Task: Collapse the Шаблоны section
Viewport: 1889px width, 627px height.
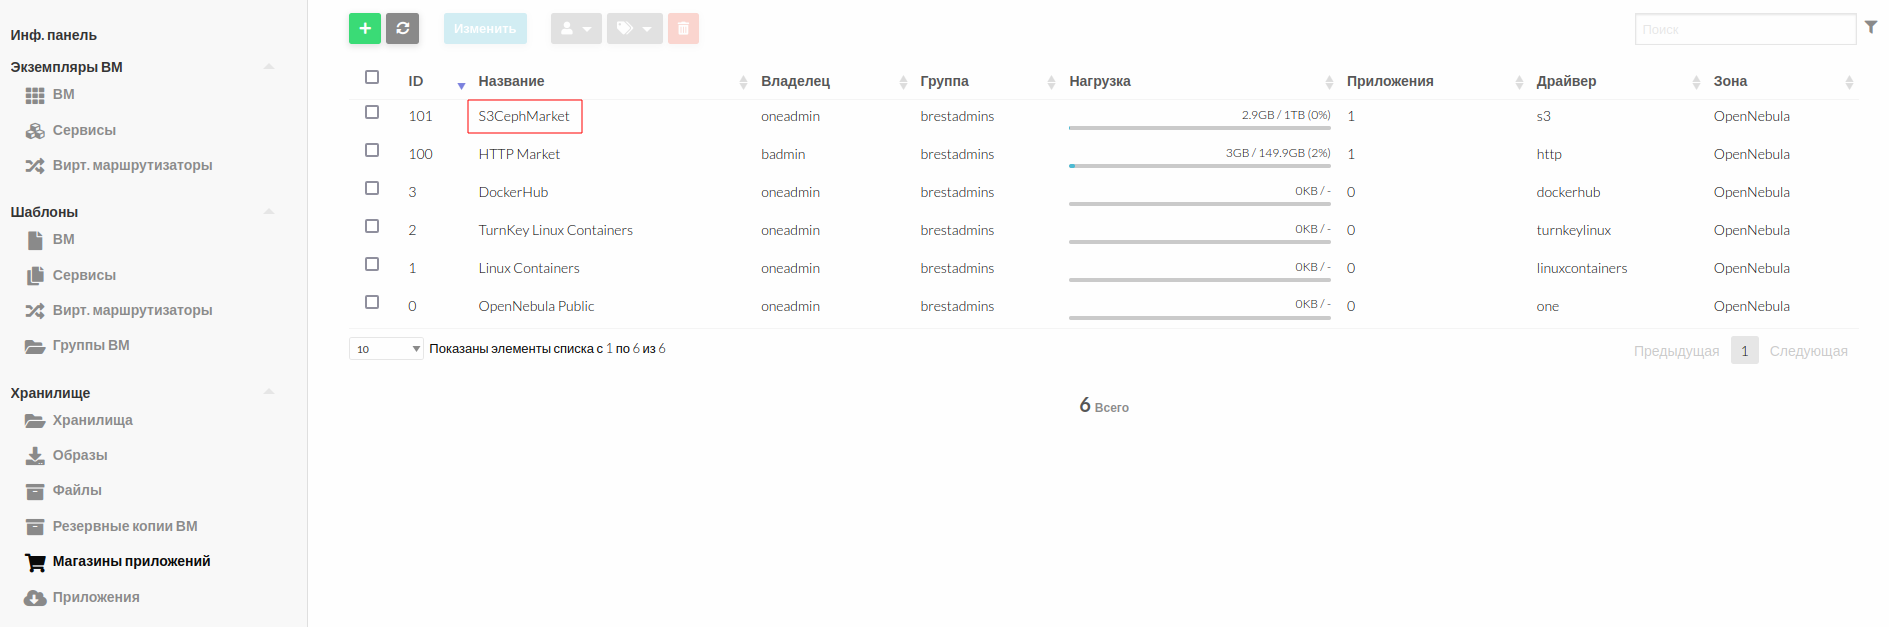Action: (269, 212)
